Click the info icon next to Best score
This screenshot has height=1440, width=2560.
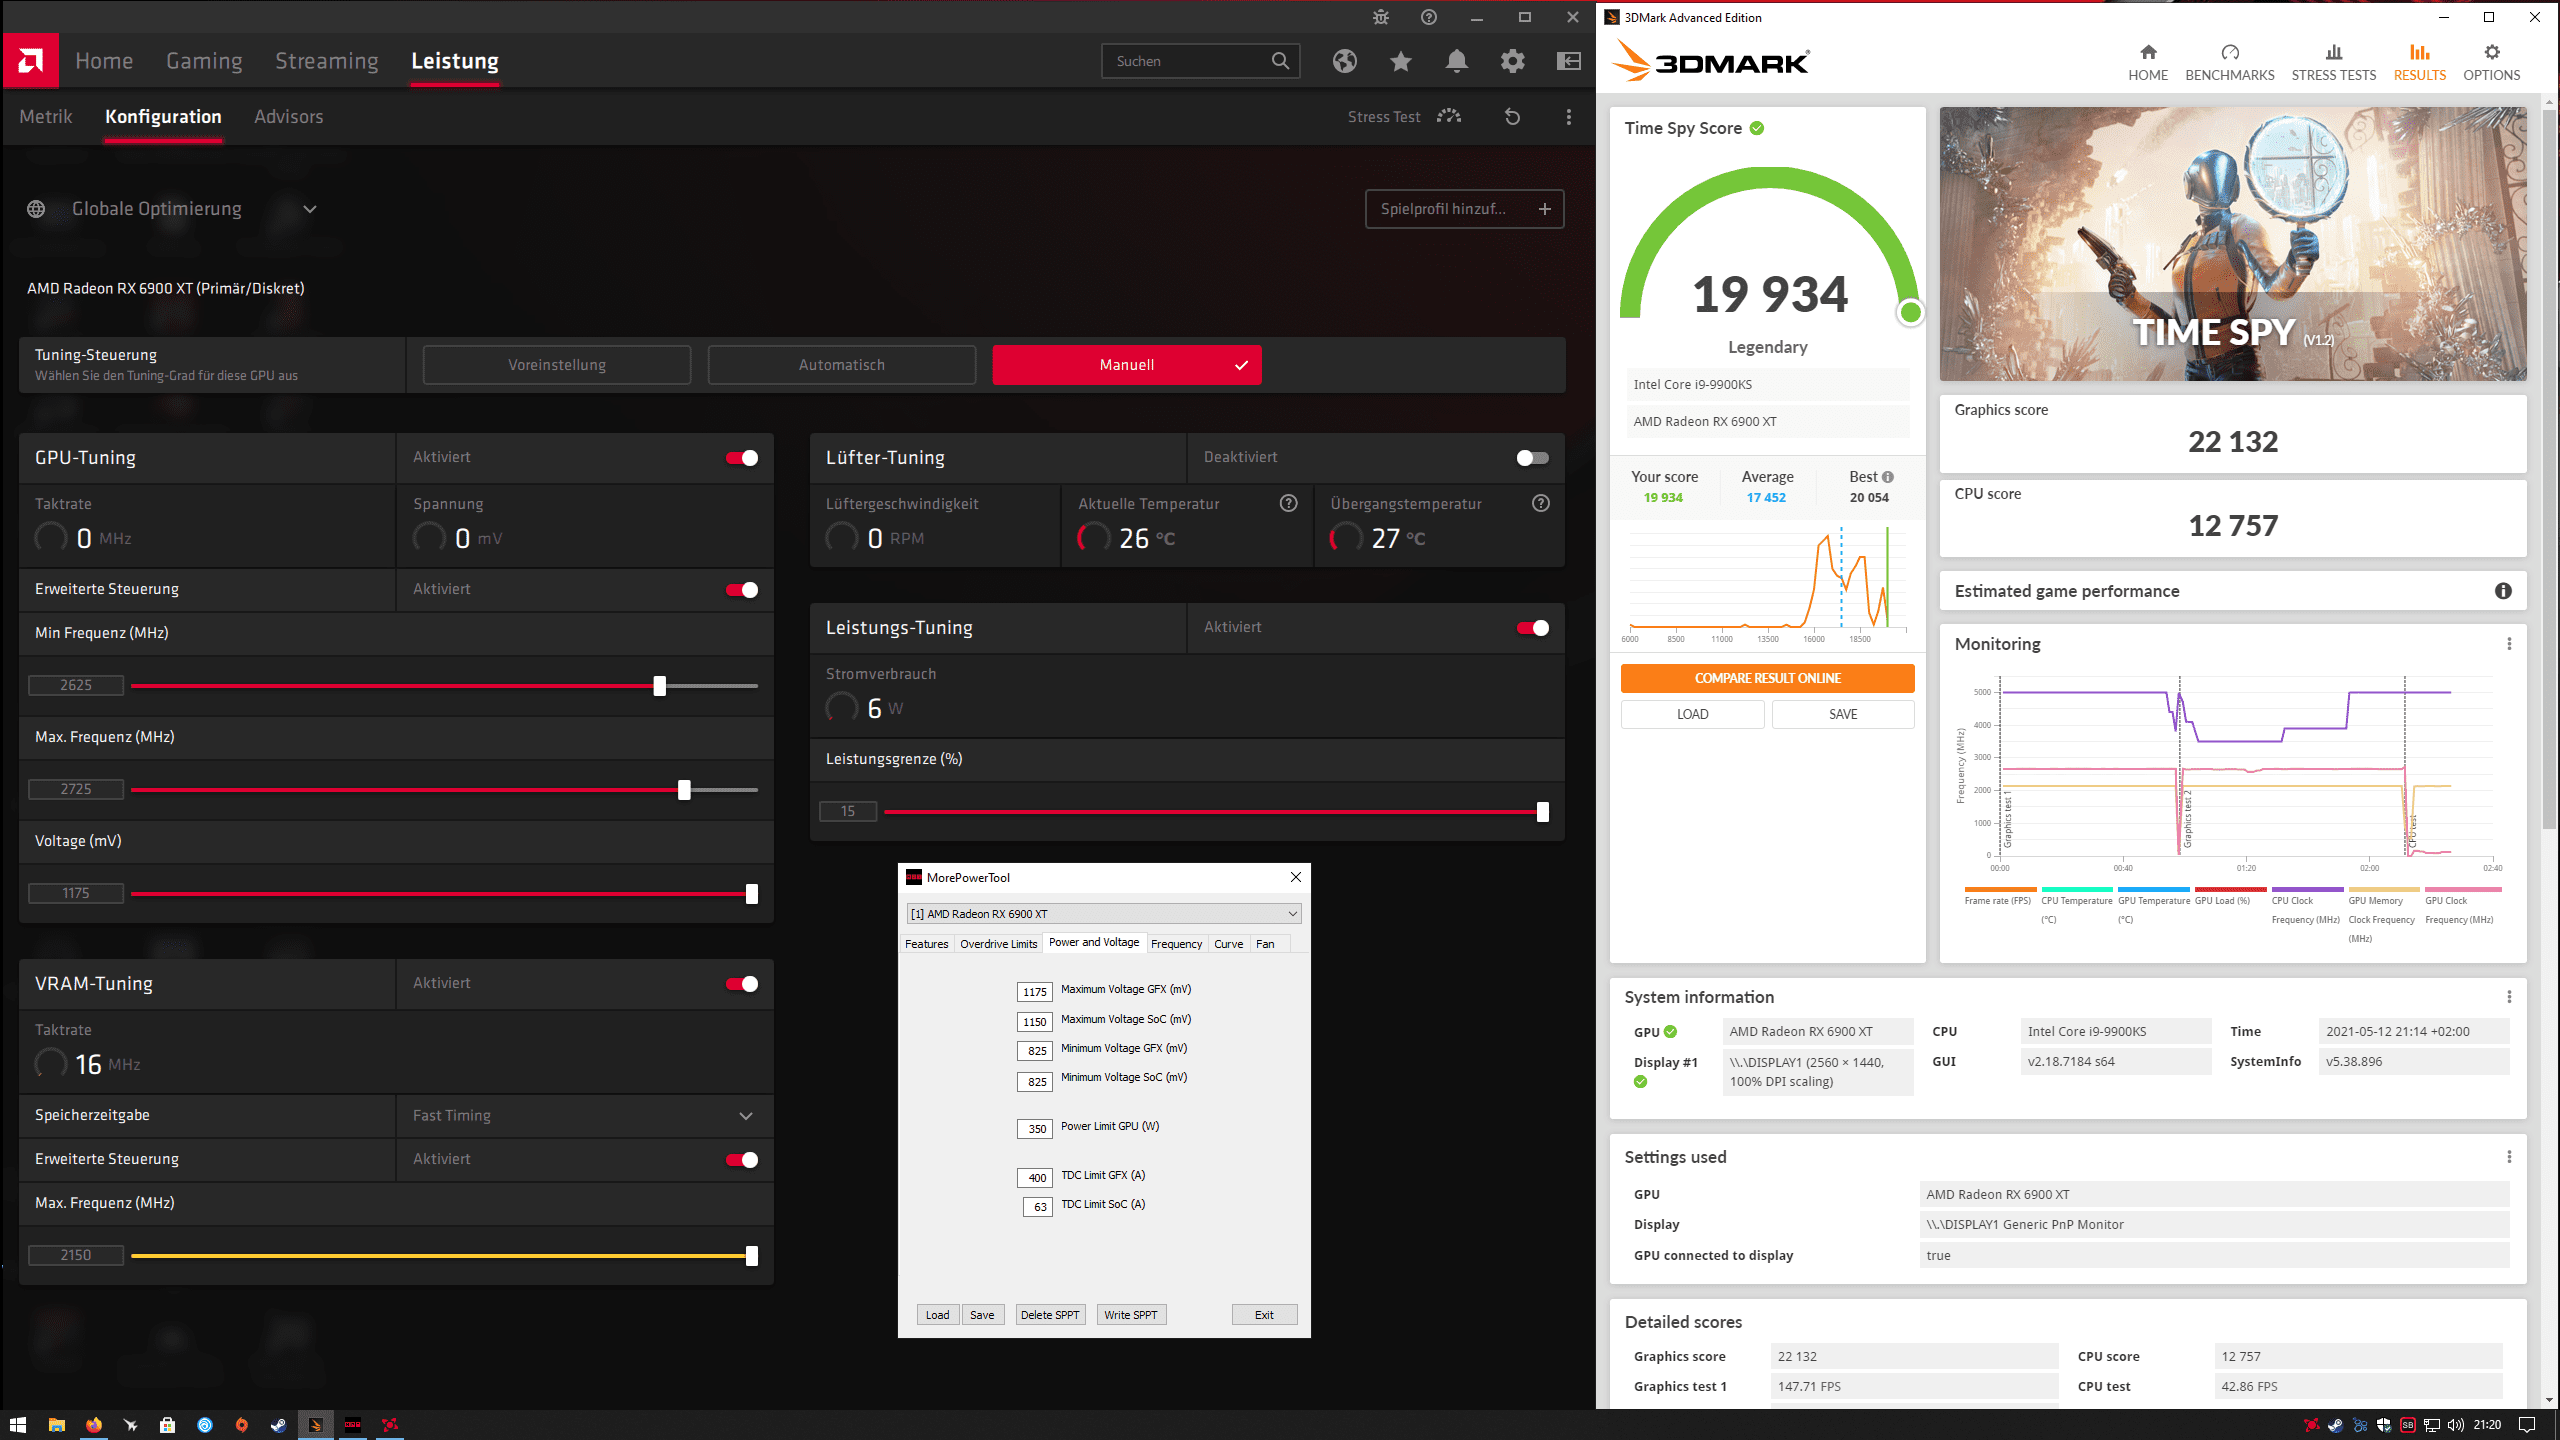(1888, 477)
